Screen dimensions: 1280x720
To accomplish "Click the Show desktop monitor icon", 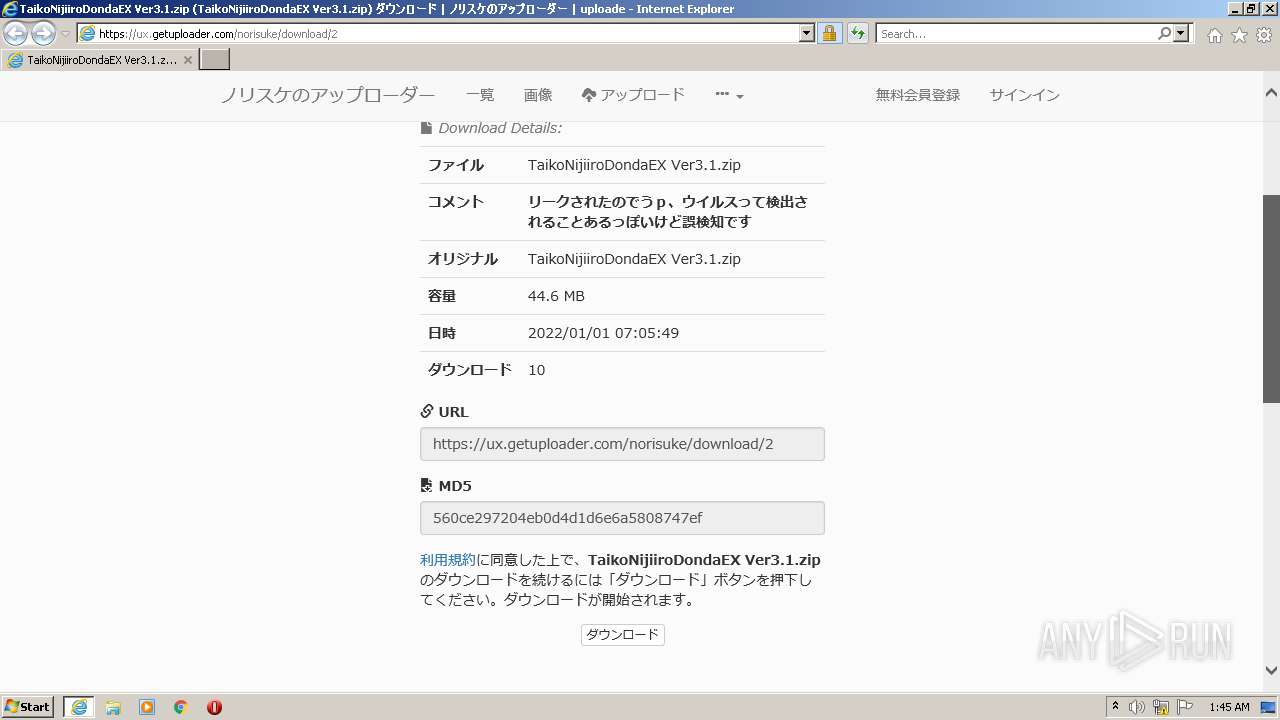I will 1268,707.
